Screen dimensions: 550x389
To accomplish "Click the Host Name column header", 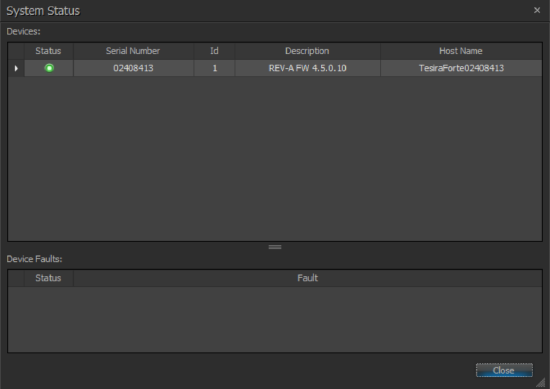I will tap(461, 51).
